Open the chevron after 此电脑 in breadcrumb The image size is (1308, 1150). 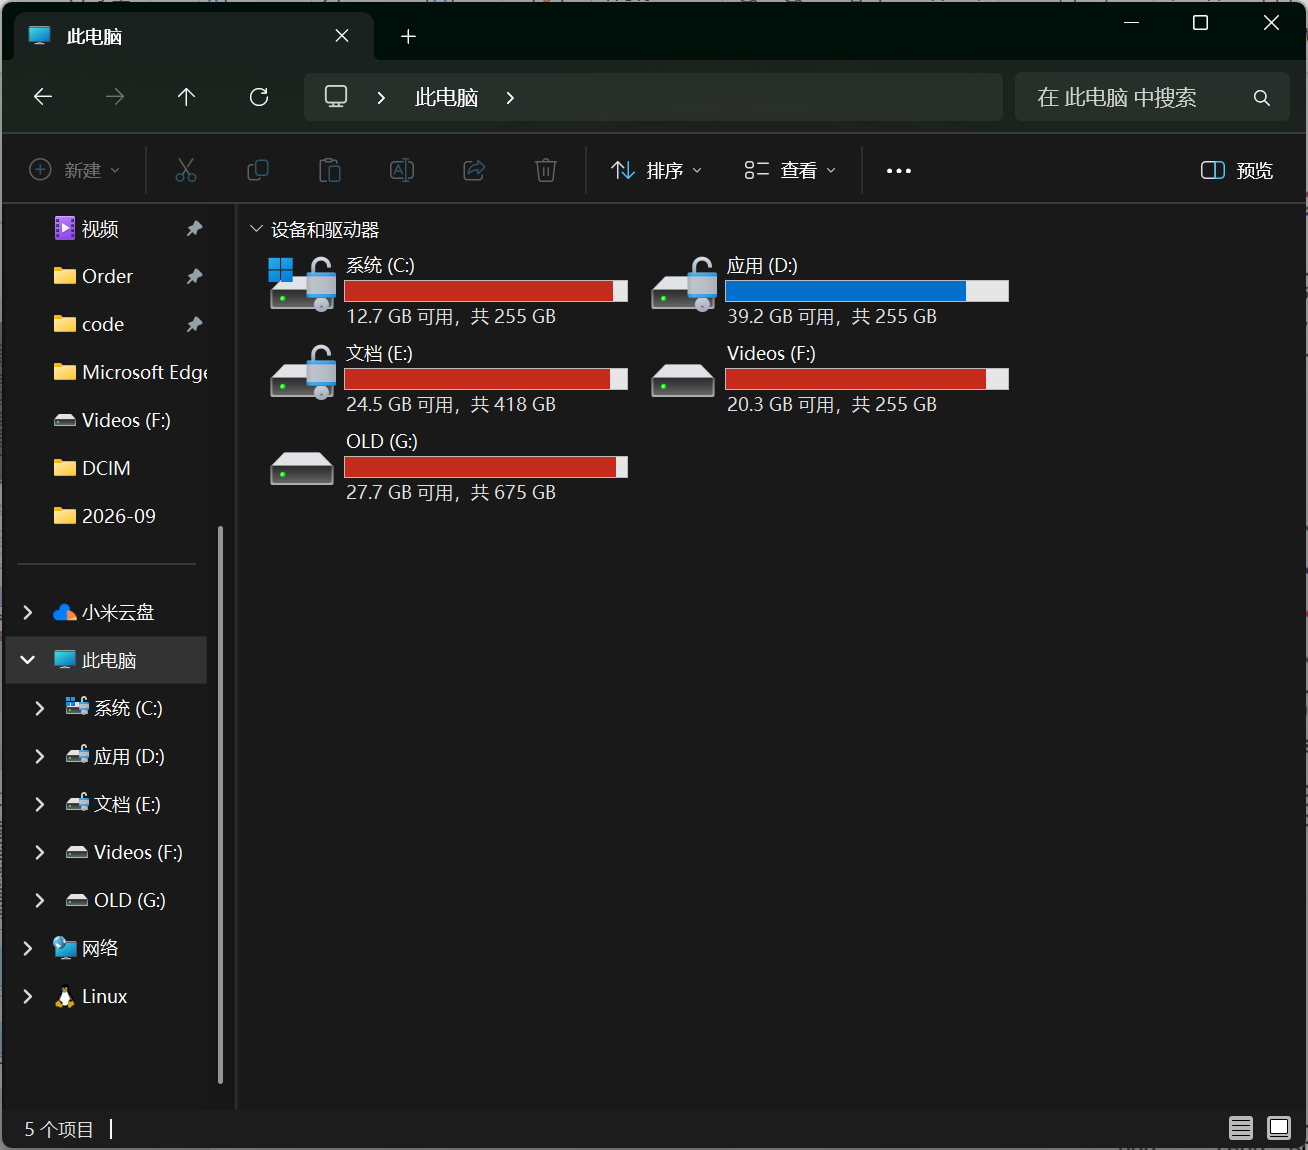pyautogui.click(x=510, y=98)
